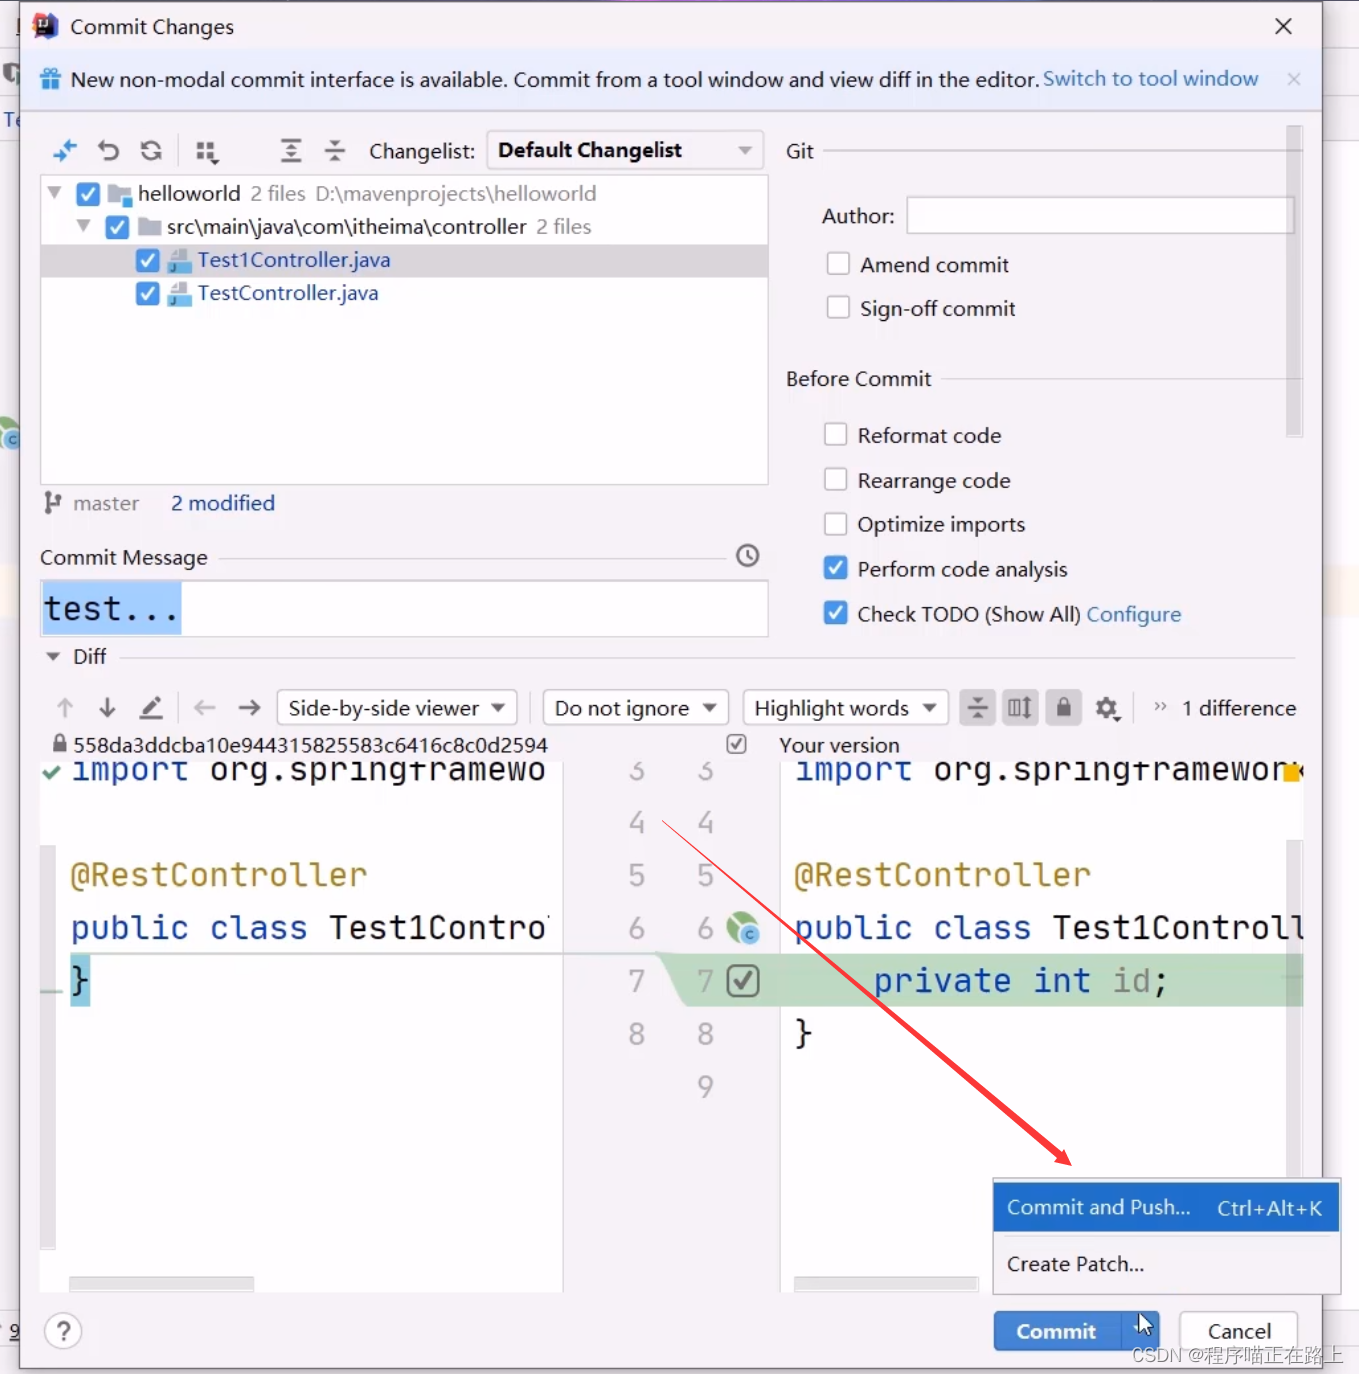Go to next difference arrow
Screen dimensions: 1359x1374
tap(107, 708)
